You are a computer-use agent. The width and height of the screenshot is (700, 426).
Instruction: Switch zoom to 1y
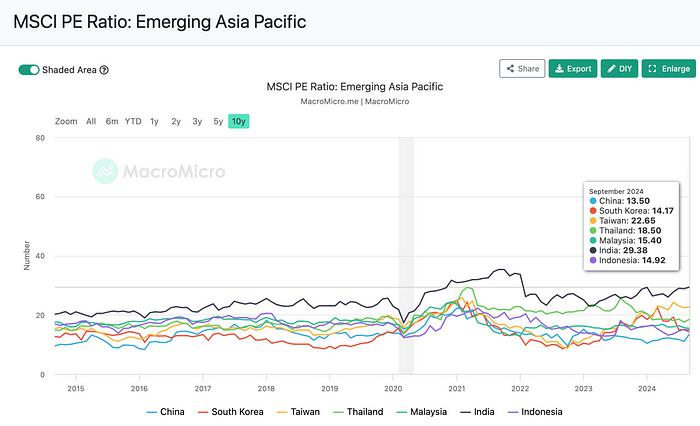tap(154, 121)
